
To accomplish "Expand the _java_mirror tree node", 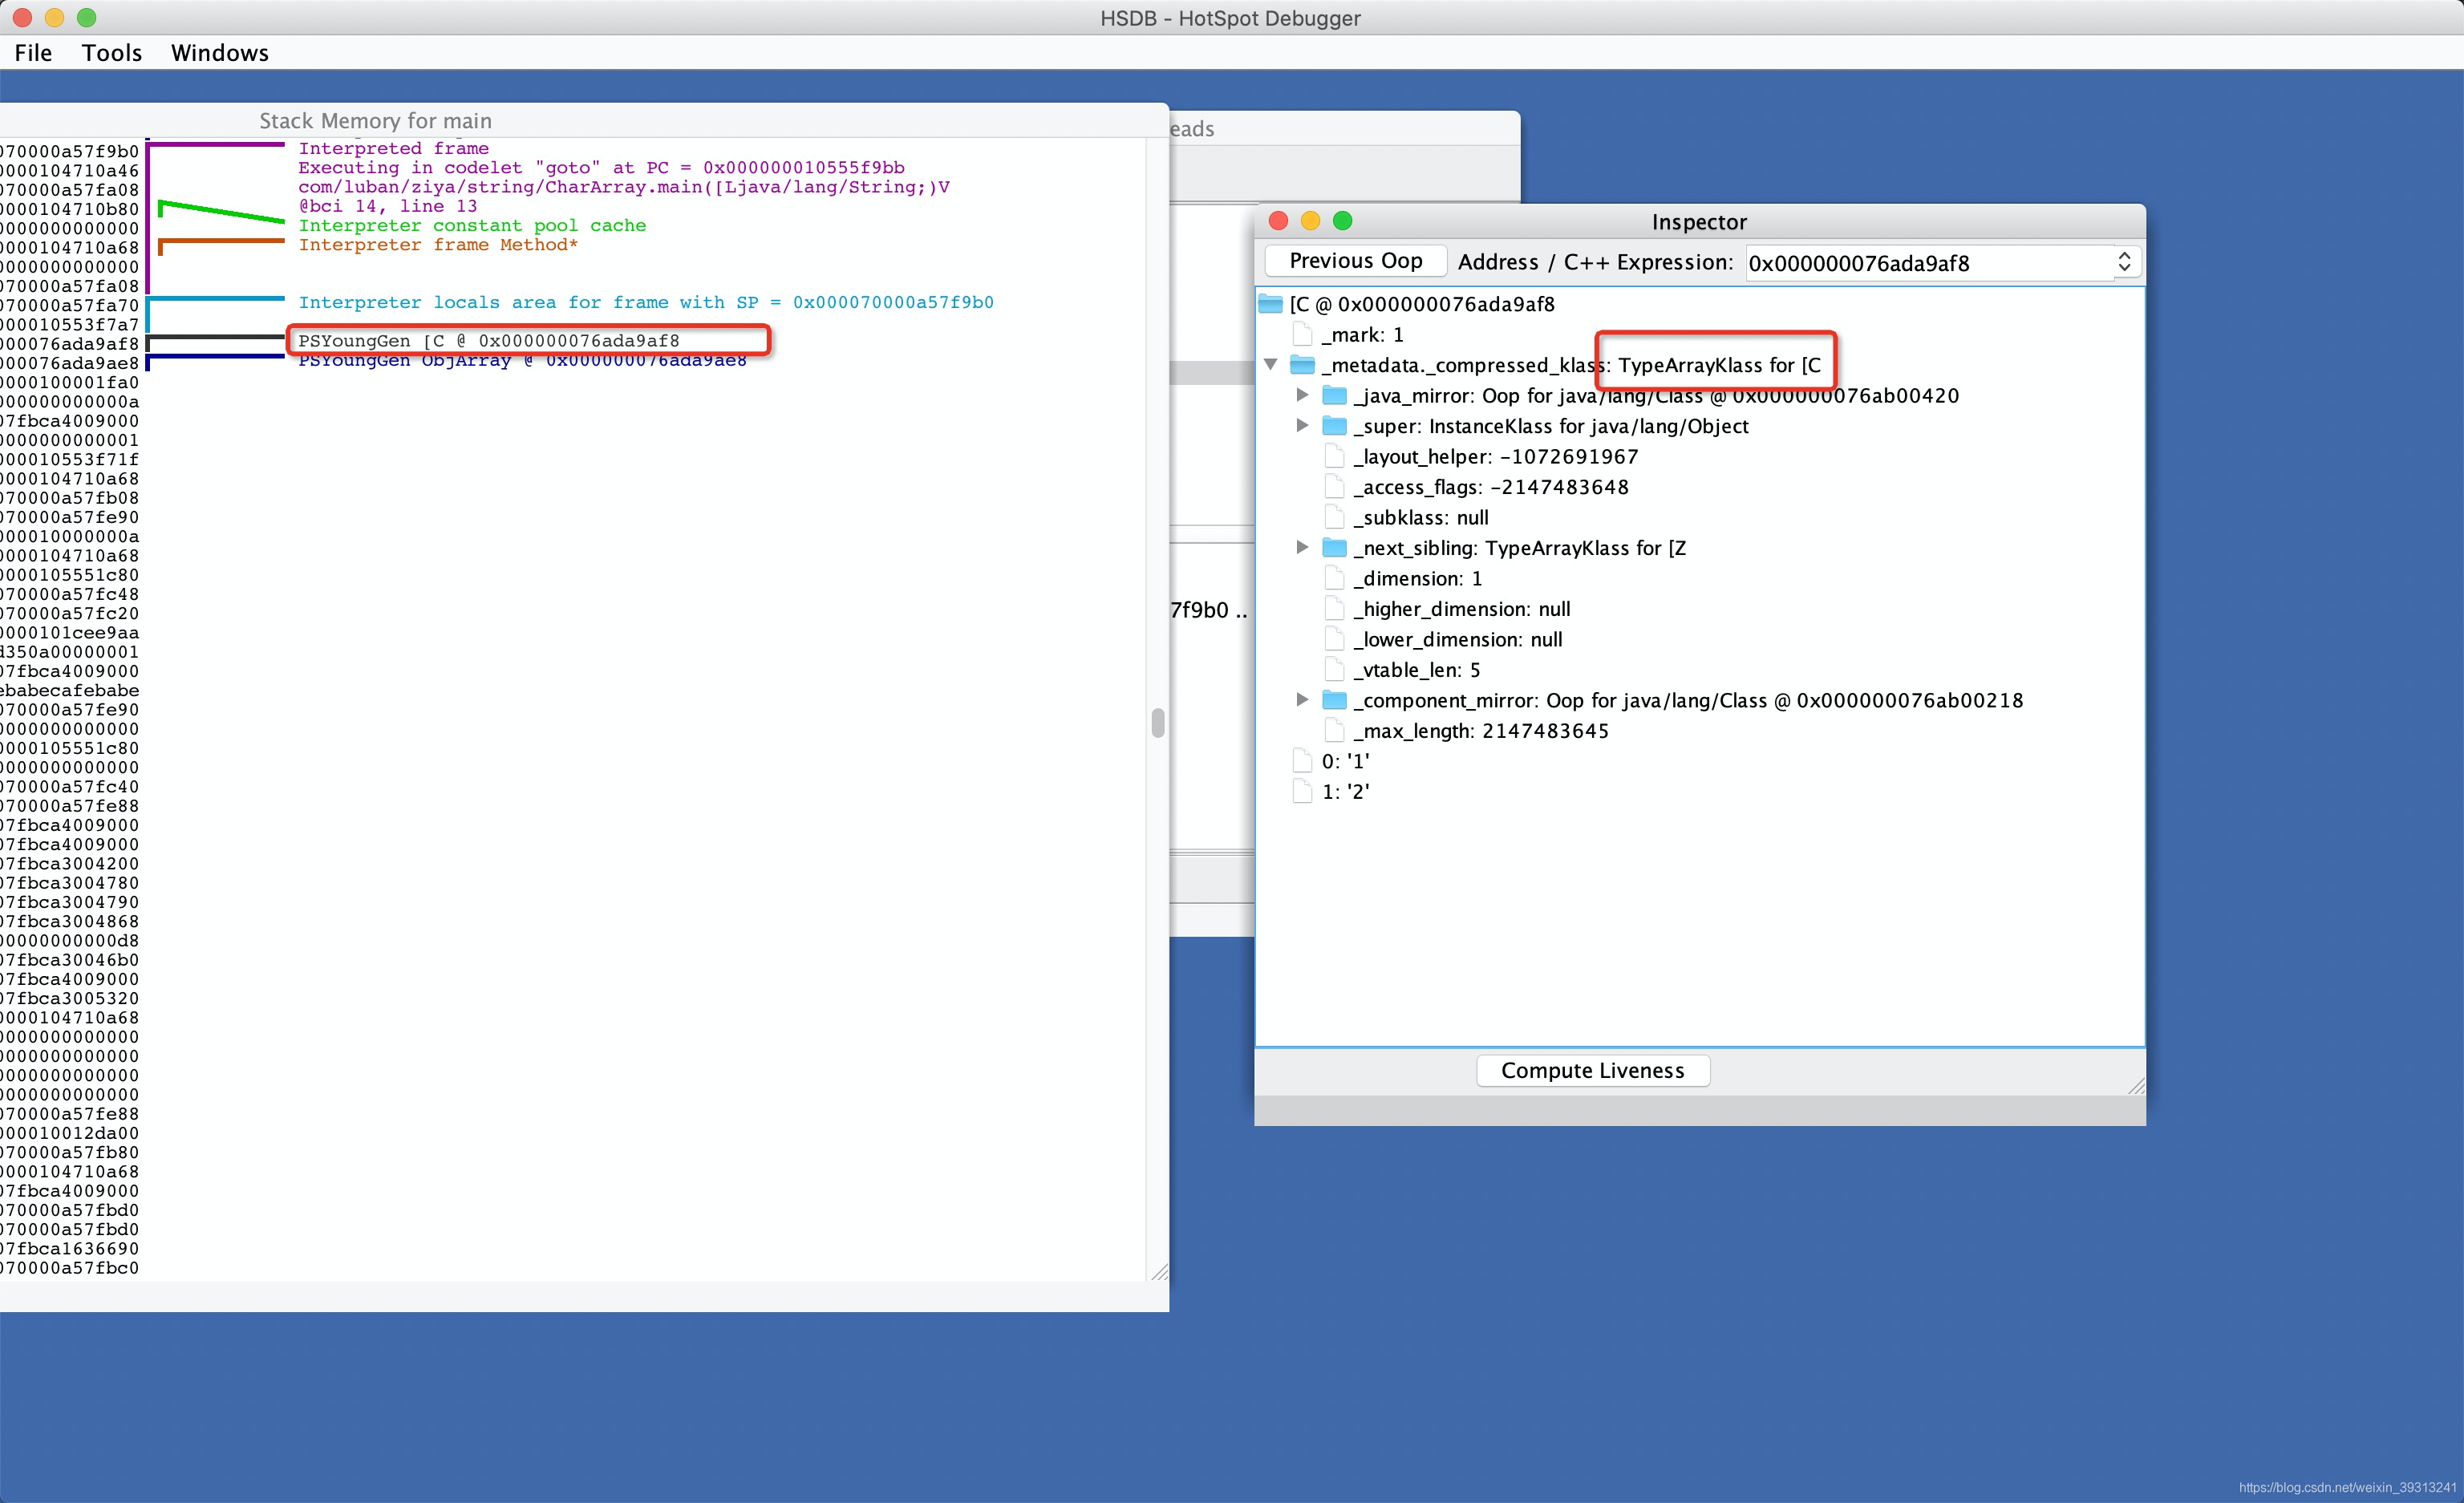I will coord(1302,395).
